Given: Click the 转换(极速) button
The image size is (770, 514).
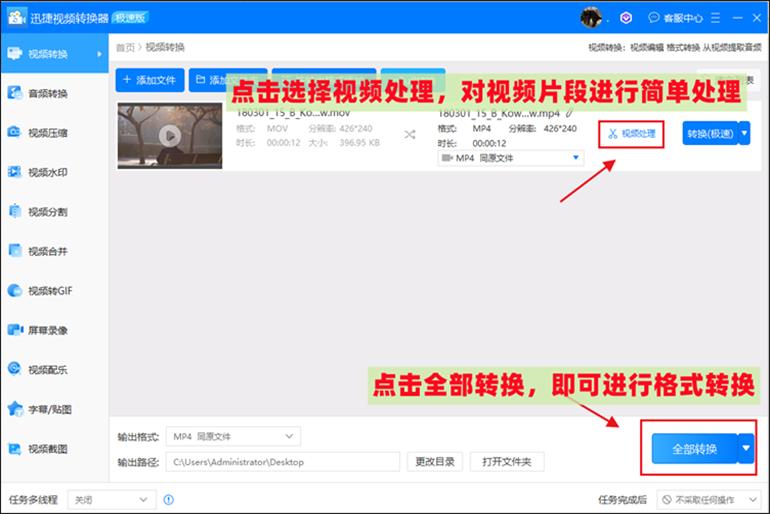Looking at the screenshot, I should (710, 134).
